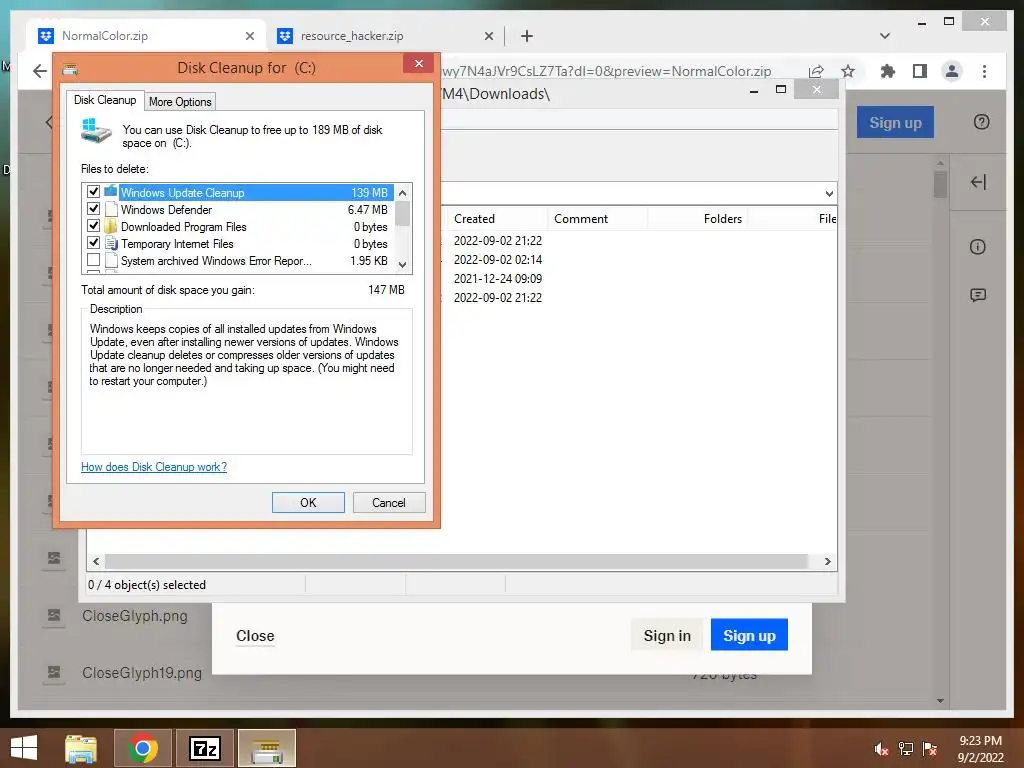
Task: Open CloseGlyph19.png file in Dropbox list
Action: 142,673
